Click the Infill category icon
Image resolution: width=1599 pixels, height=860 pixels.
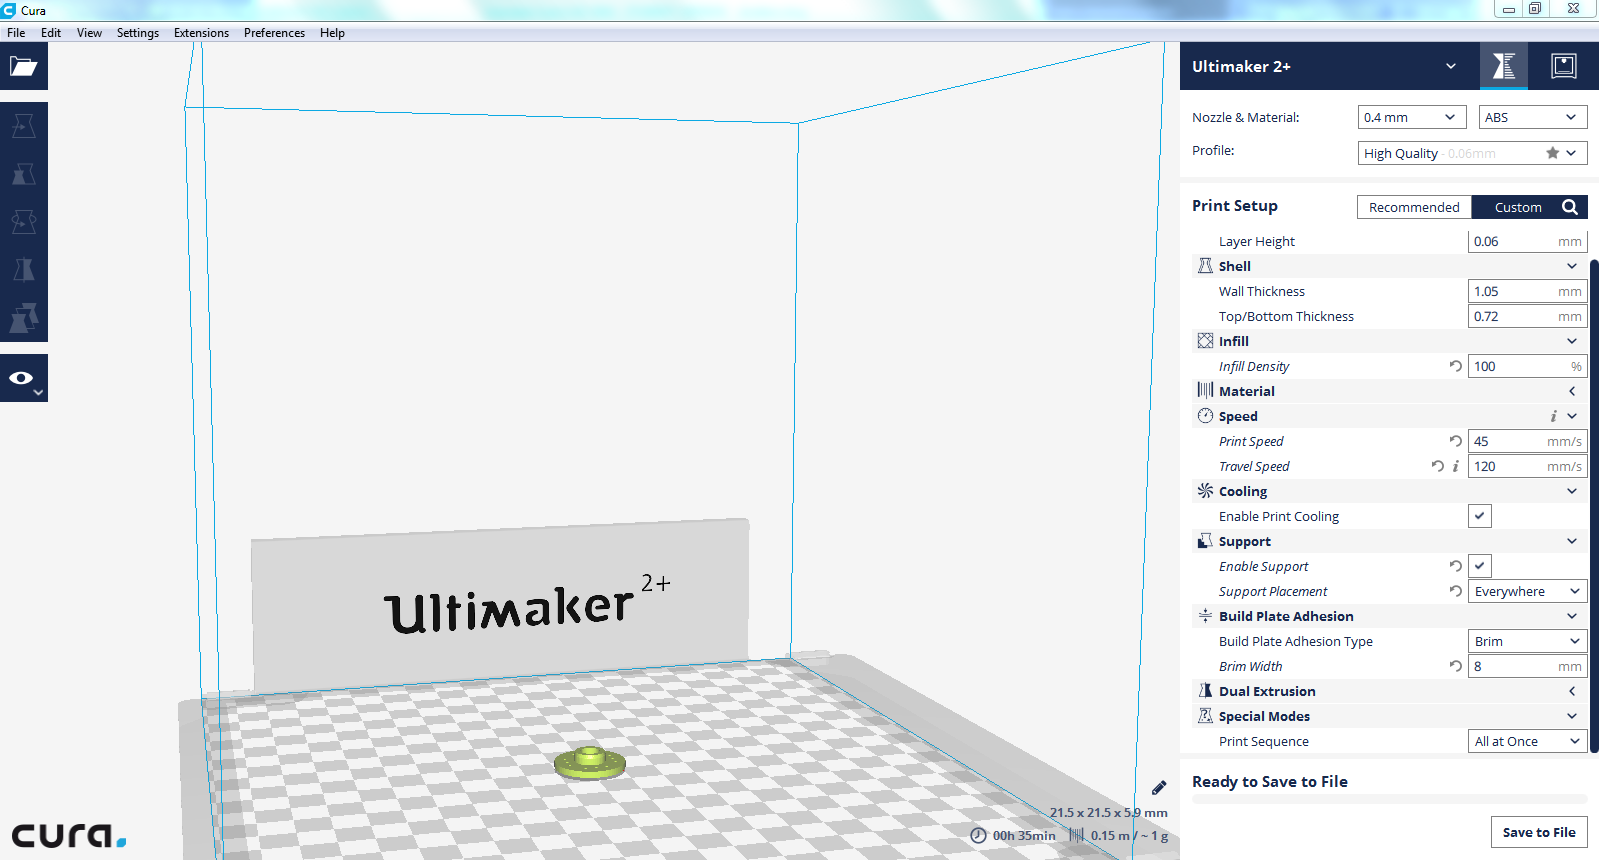point(1205,341)
